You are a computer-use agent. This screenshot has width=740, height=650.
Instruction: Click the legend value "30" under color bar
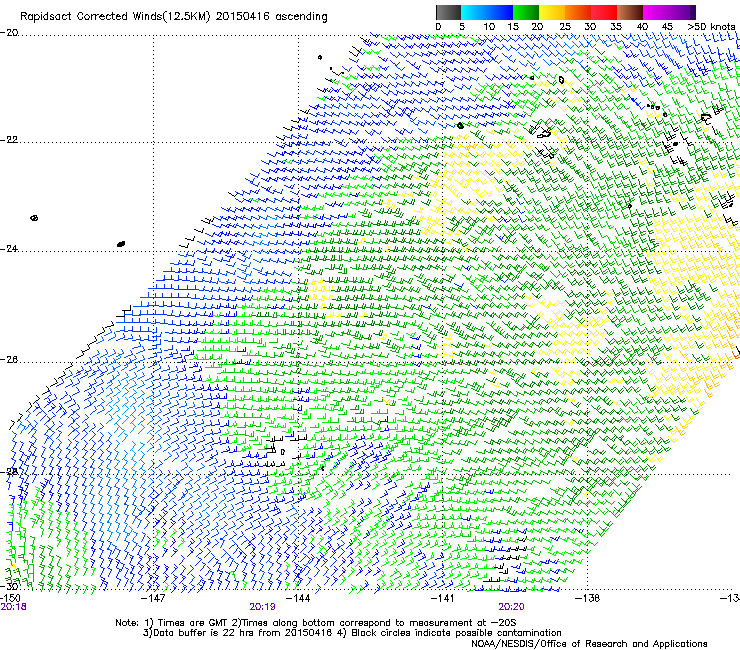[x=590, y=27]
